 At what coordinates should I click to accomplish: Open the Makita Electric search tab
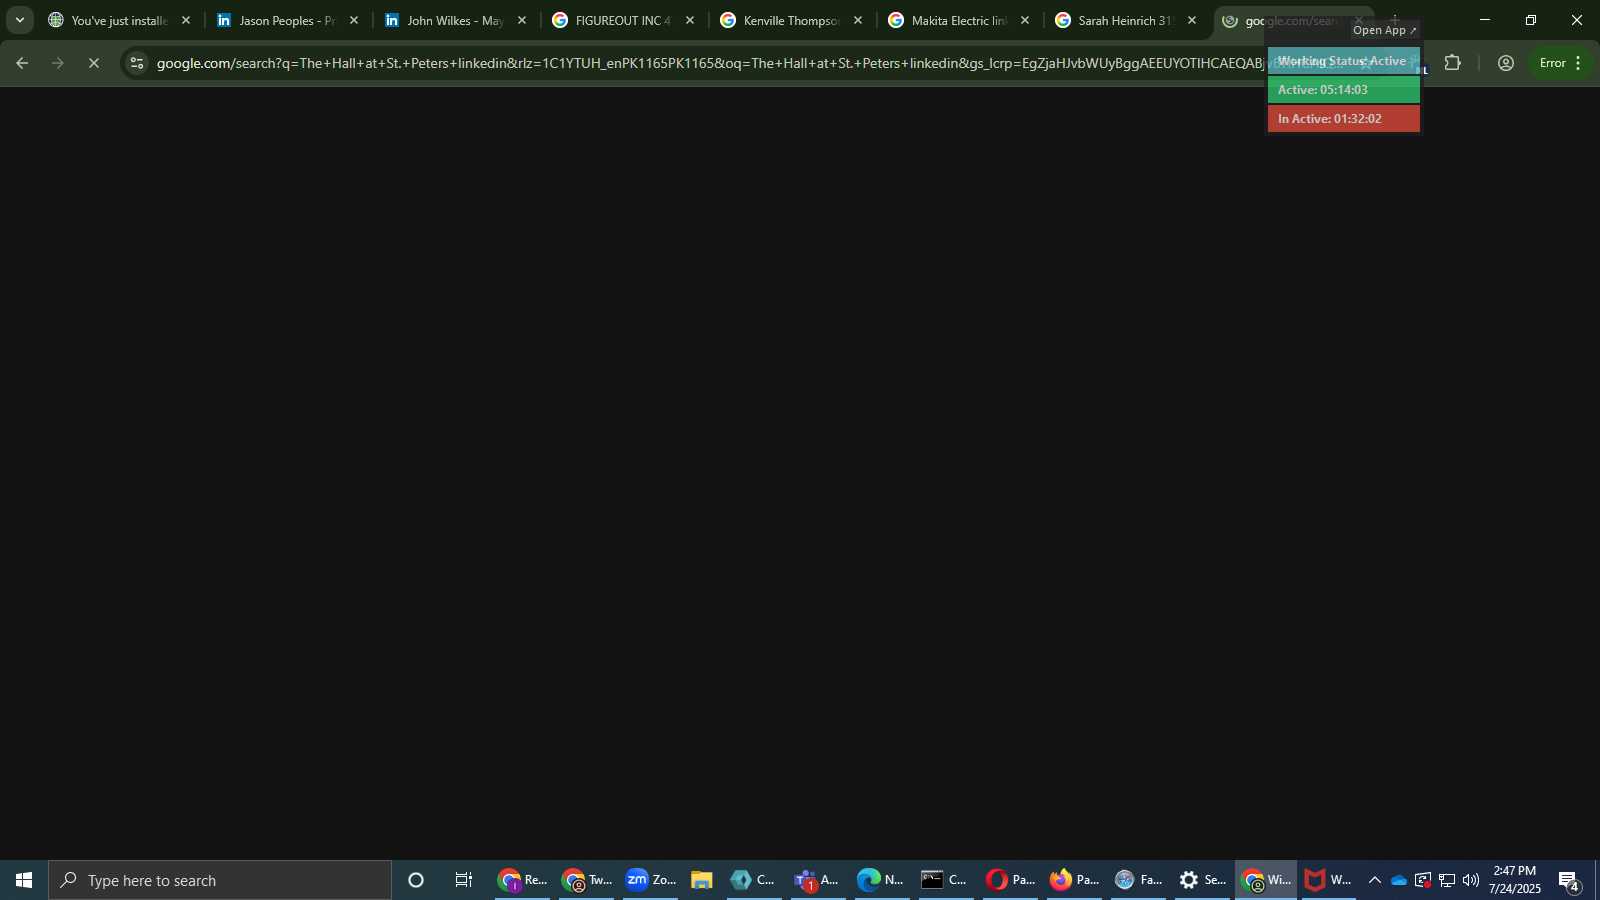(x=948, y=20)
